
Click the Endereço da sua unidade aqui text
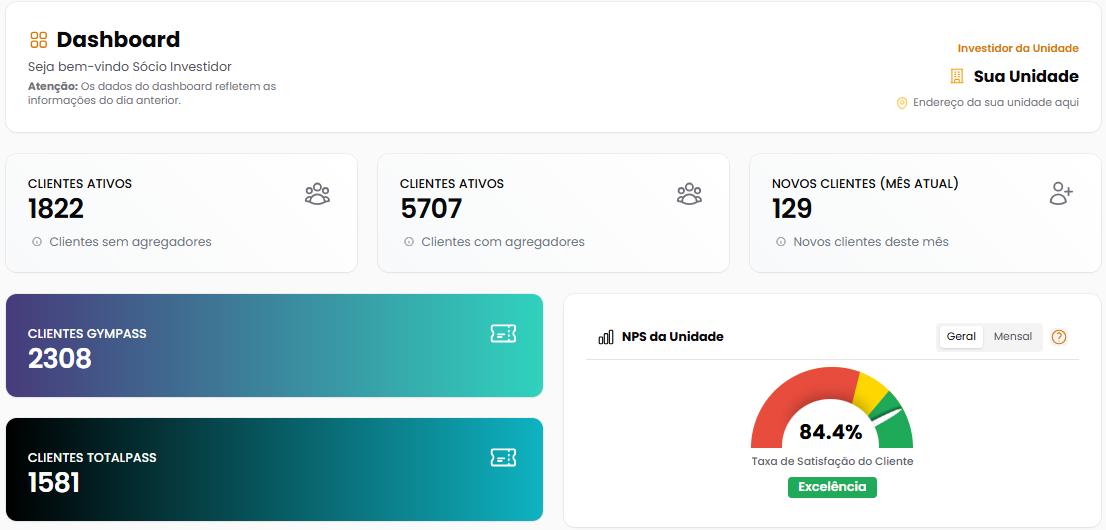pyautogui.click(x=996, y=102)
